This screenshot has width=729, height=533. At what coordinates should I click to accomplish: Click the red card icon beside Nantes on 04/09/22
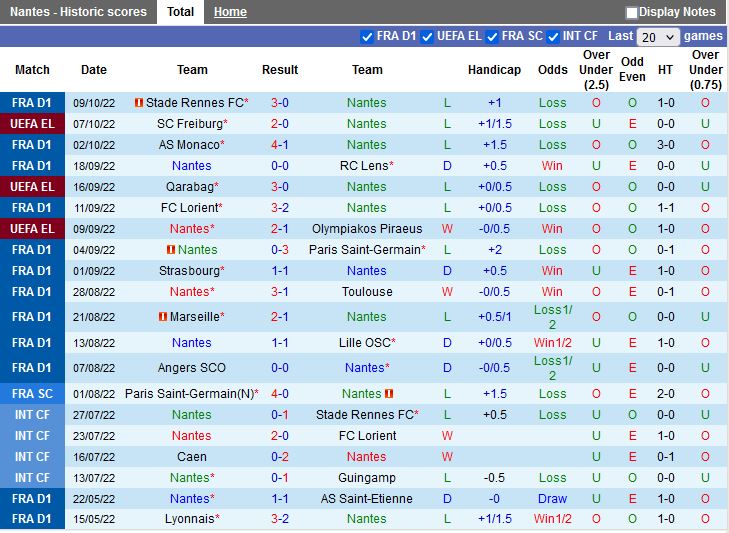(x=171, y=250)
